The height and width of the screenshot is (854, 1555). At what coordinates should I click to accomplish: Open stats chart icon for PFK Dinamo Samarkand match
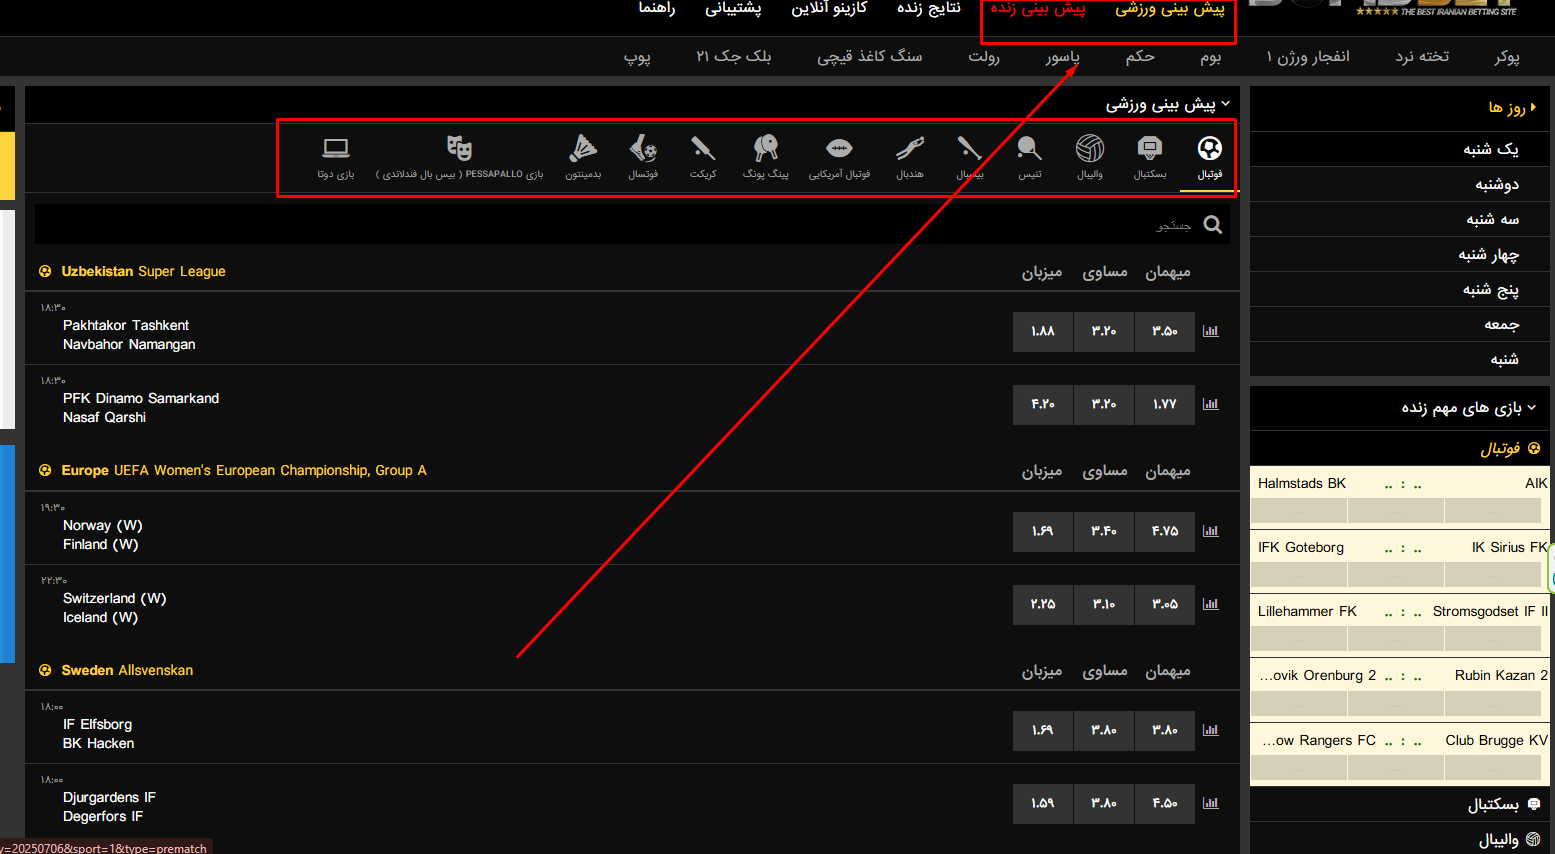coord(1211,404)
